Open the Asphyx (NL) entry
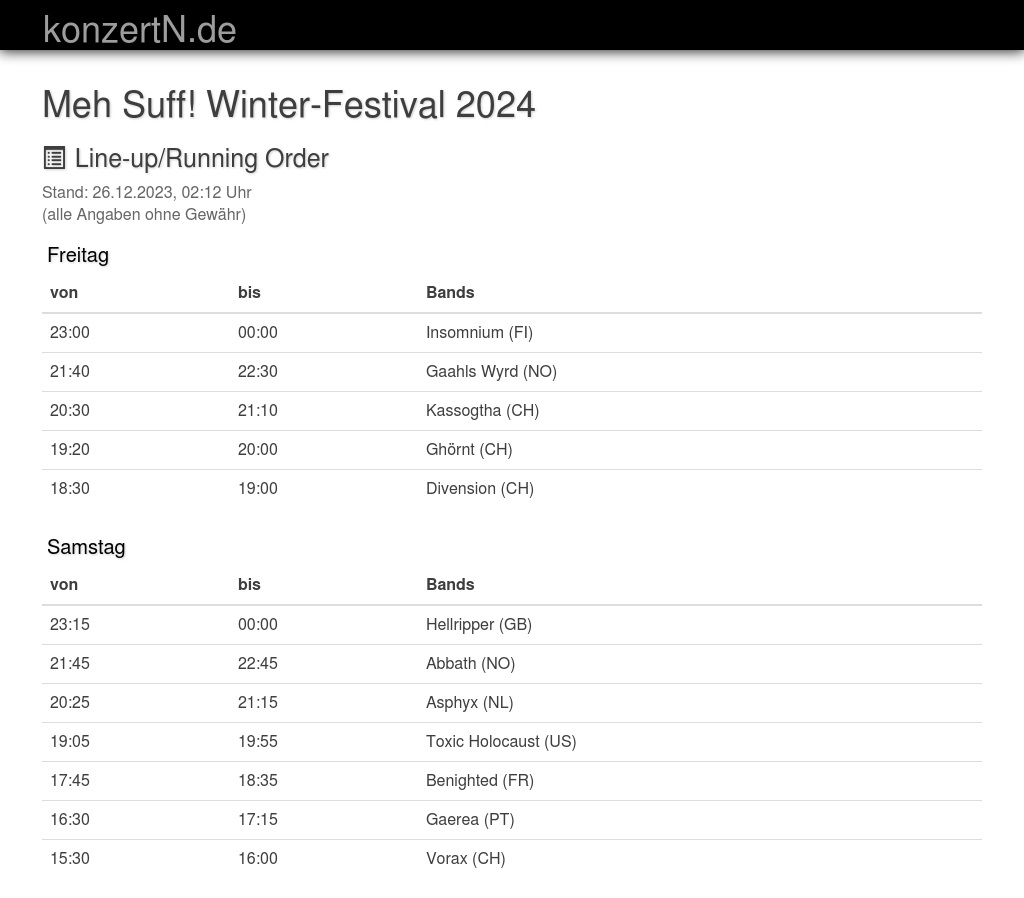 (469, 702)
